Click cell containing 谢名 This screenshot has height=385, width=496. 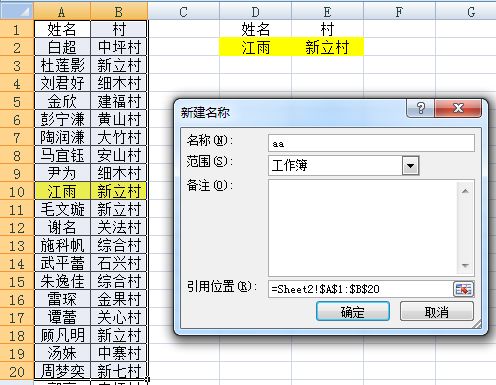62,227
